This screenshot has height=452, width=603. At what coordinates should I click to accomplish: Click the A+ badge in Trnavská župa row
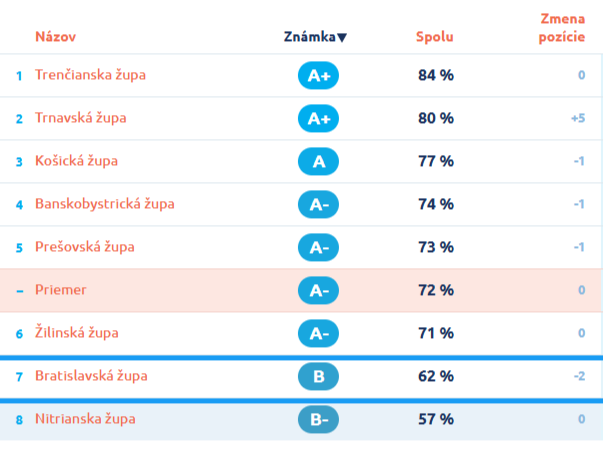318,118
